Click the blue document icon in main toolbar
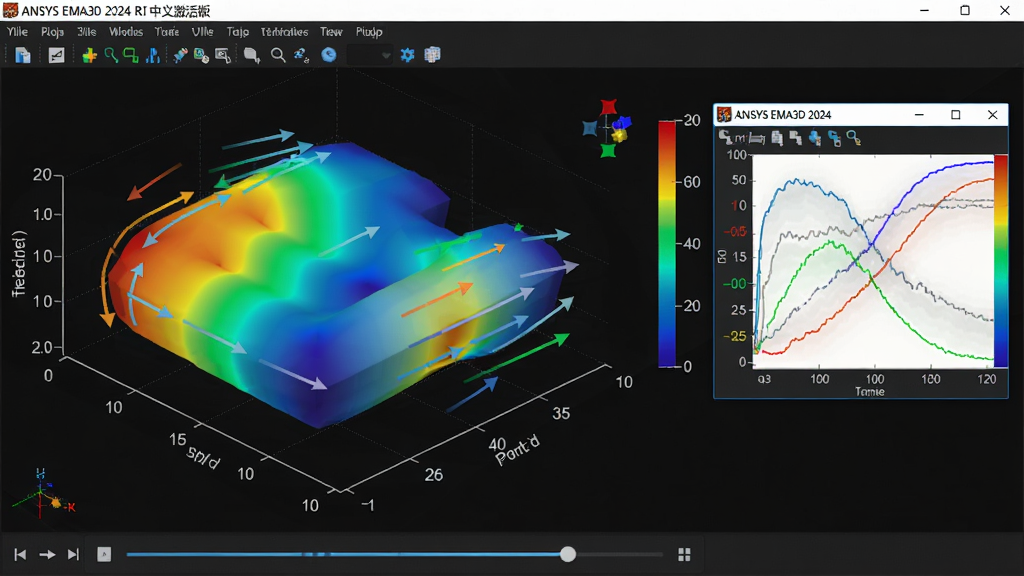The width and height of the screenshot is (1024, 576). click(23, 56)
